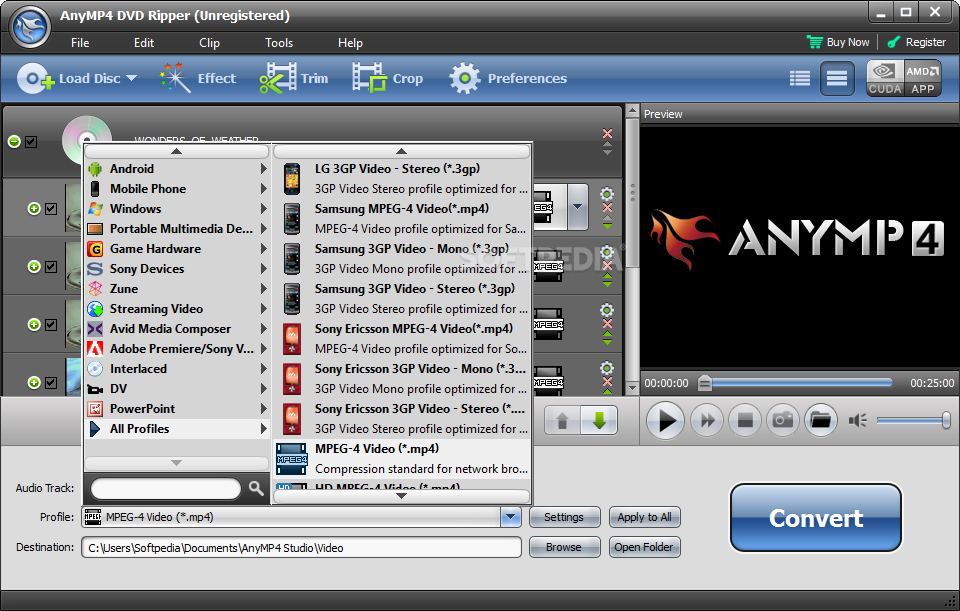Move selected item up arrow
Image resolution: width=960 pixels, height=611 pixels.
pyautogui.click(x=562, y=420)
